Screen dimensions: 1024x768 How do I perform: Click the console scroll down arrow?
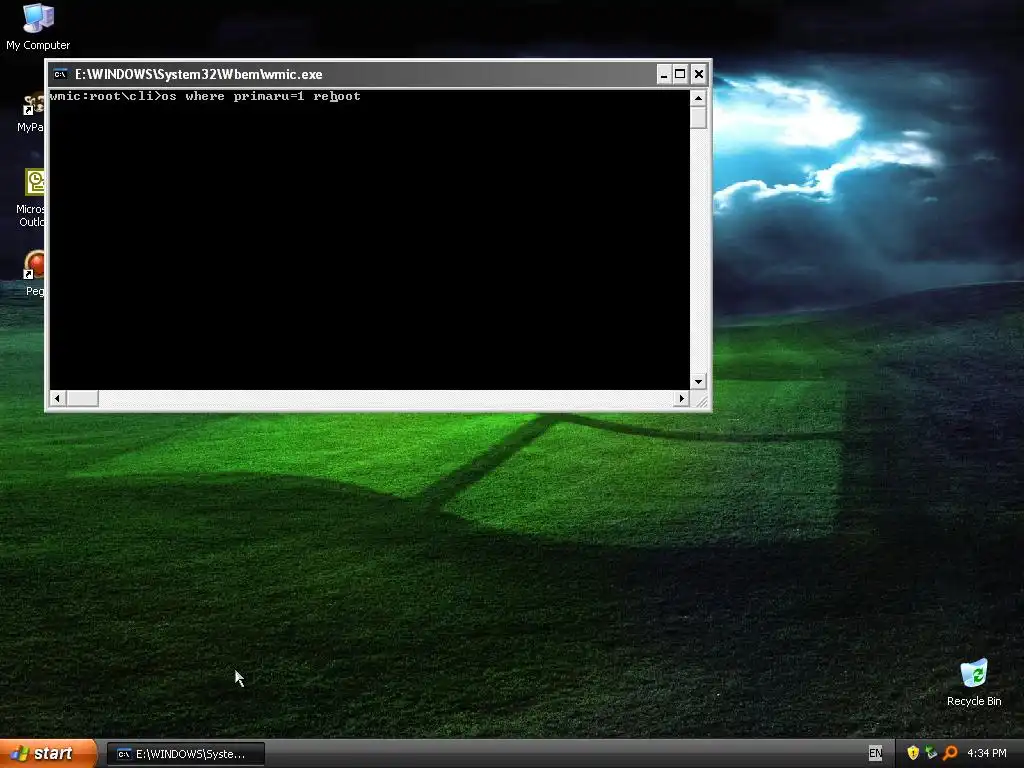tap(698, 381)
